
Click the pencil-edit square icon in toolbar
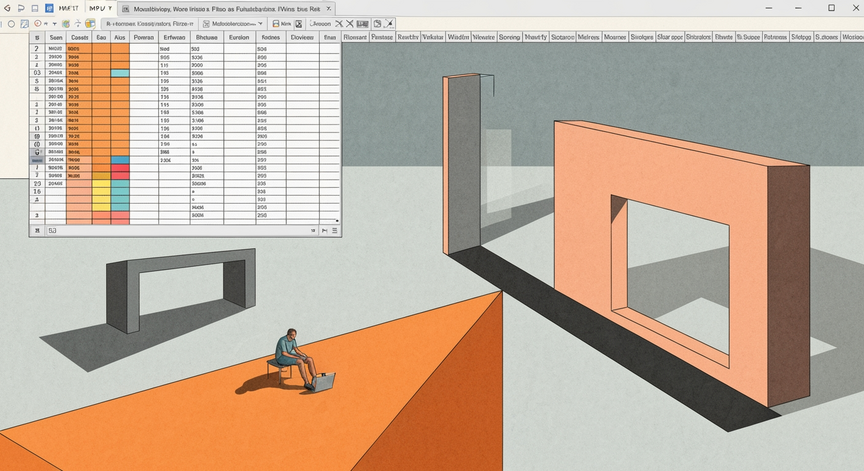click(25, 24)
